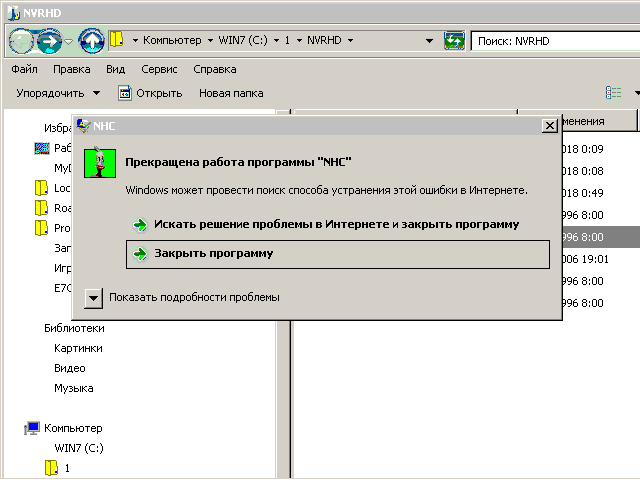The image size is (640, 480).
Task: Open the Сервис menu
Action: [159, 69]
